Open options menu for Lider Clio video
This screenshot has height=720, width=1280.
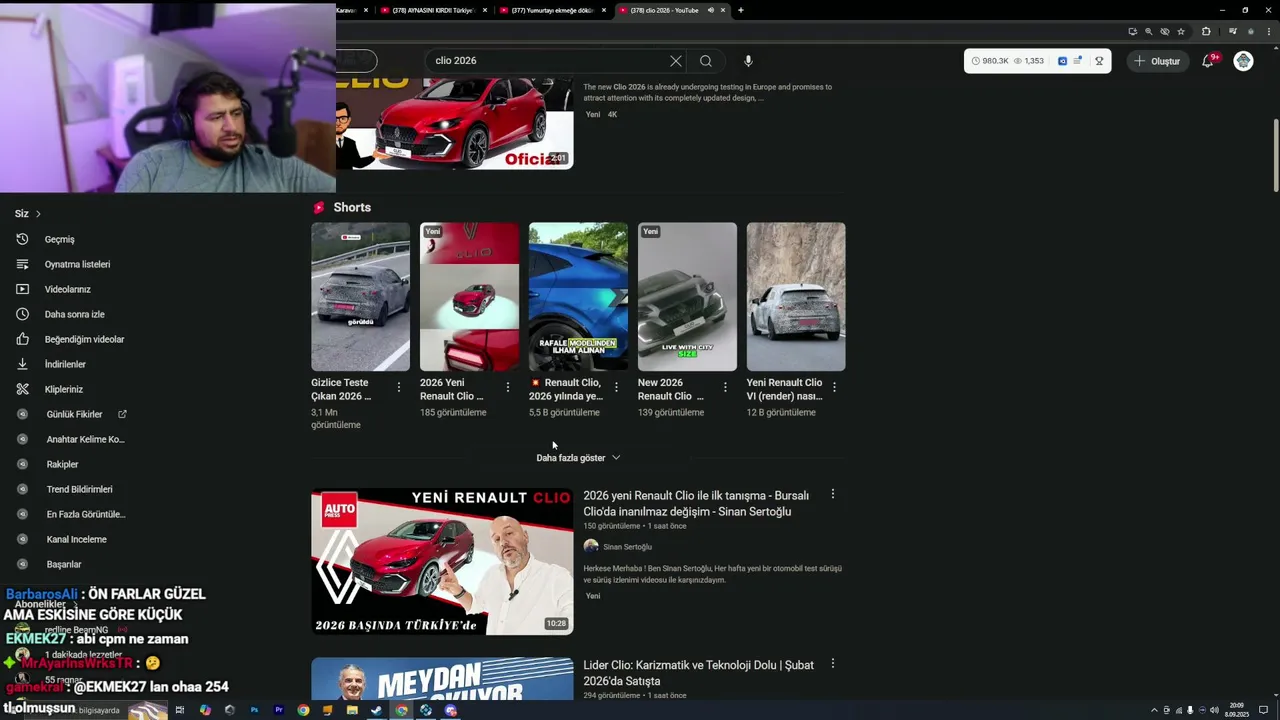[832, 664]
